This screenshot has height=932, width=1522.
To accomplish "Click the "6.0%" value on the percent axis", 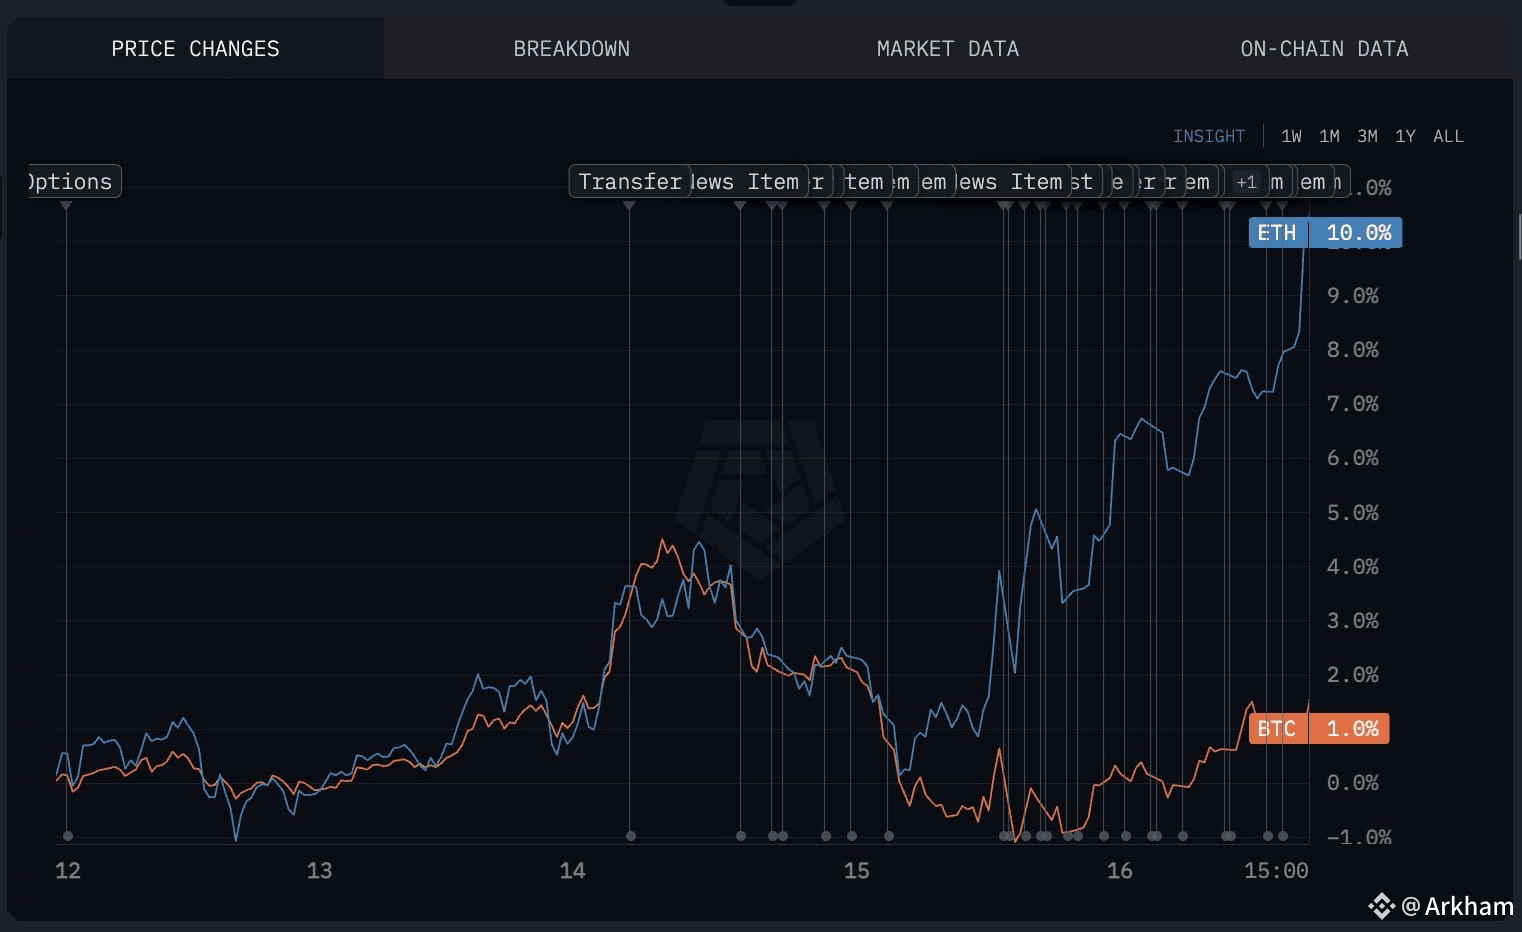I will tap(1353, 457).
